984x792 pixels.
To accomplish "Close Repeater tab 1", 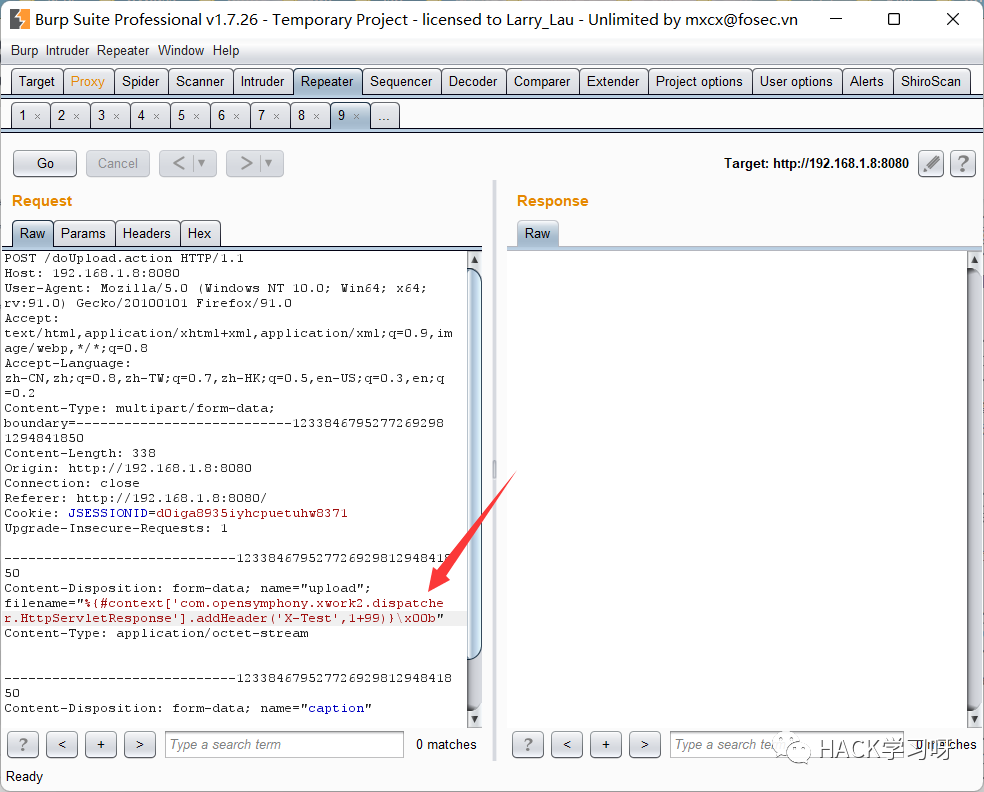I will (x=38, y=116).
